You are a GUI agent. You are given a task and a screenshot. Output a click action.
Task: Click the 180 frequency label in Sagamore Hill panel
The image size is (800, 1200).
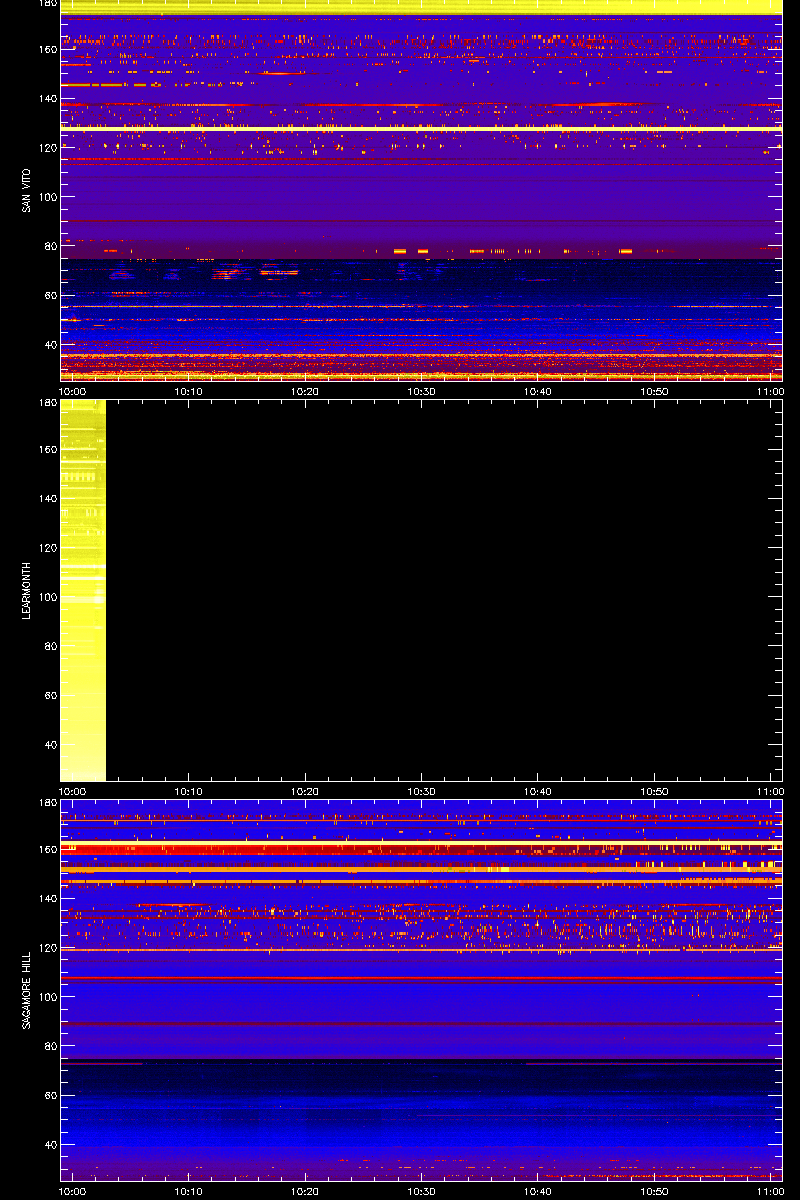tap(47, 803)
